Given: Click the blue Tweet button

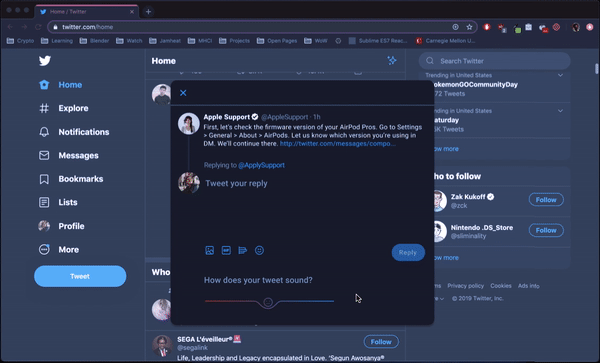Looking at the screenshot, I should tap(80, 276).
